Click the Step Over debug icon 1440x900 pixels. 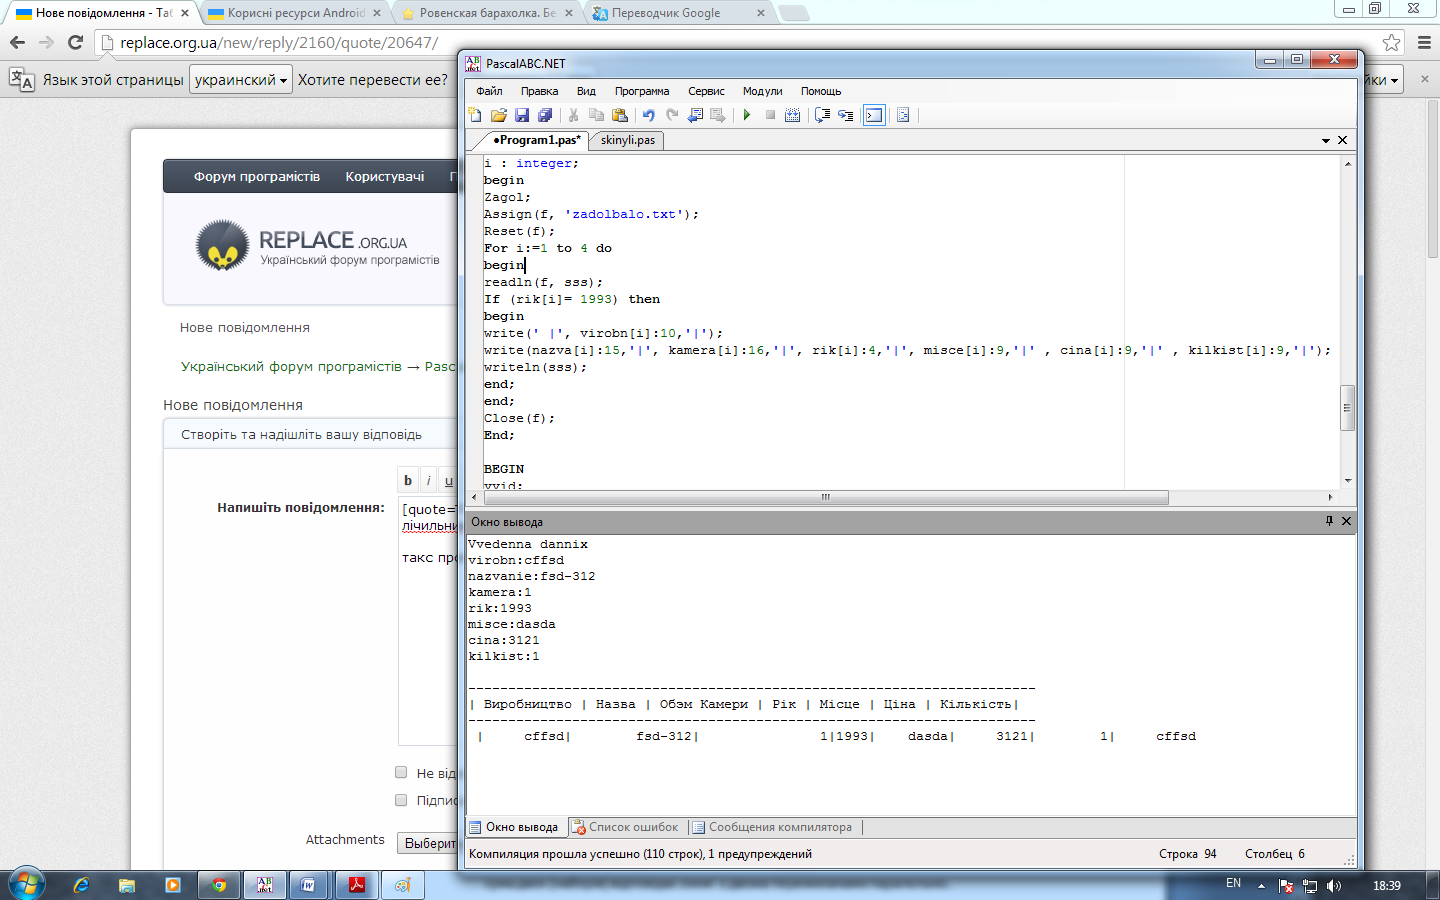point(845,115)
